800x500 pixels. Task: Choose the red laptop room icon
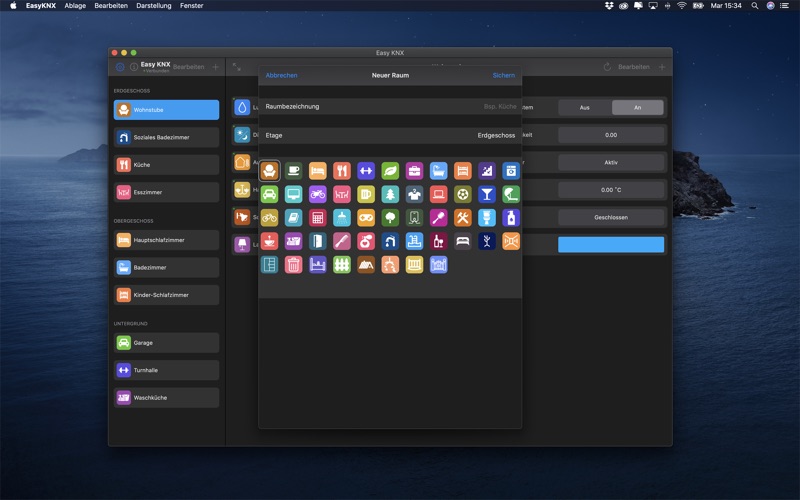[x=438, y=194]
